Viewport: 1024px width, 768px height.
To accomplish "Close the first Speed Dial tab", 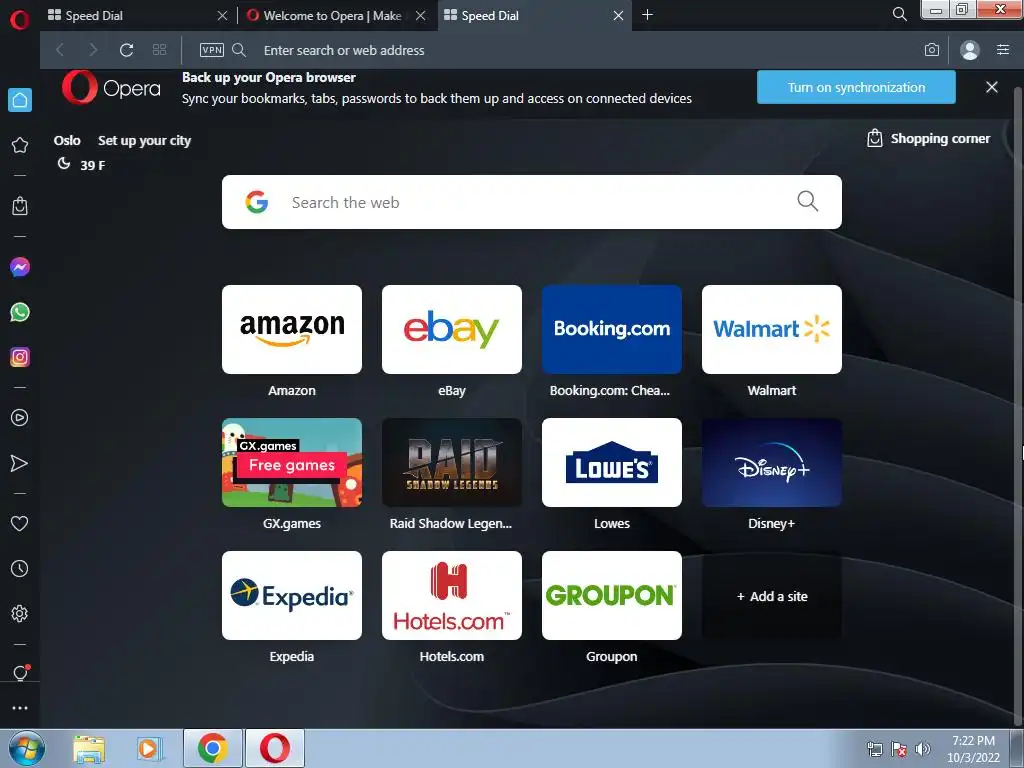I will click(x=223, y=15).
